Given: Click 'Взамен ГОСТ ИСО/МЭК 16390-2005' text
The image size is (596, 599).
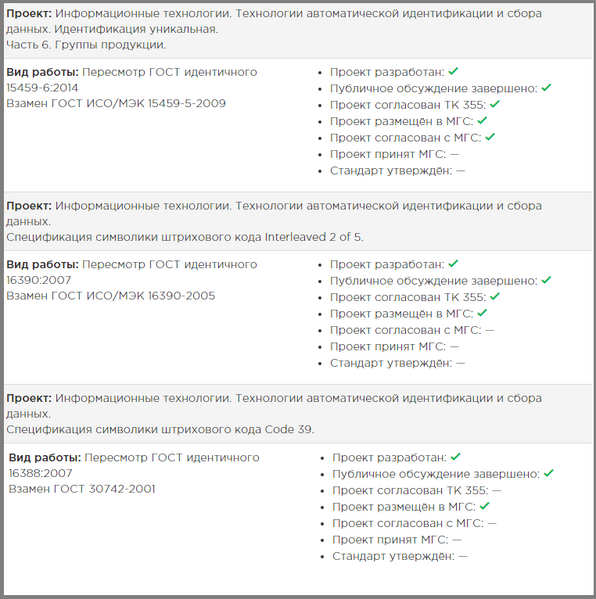Looking at the screenshot, I should 111,296.
